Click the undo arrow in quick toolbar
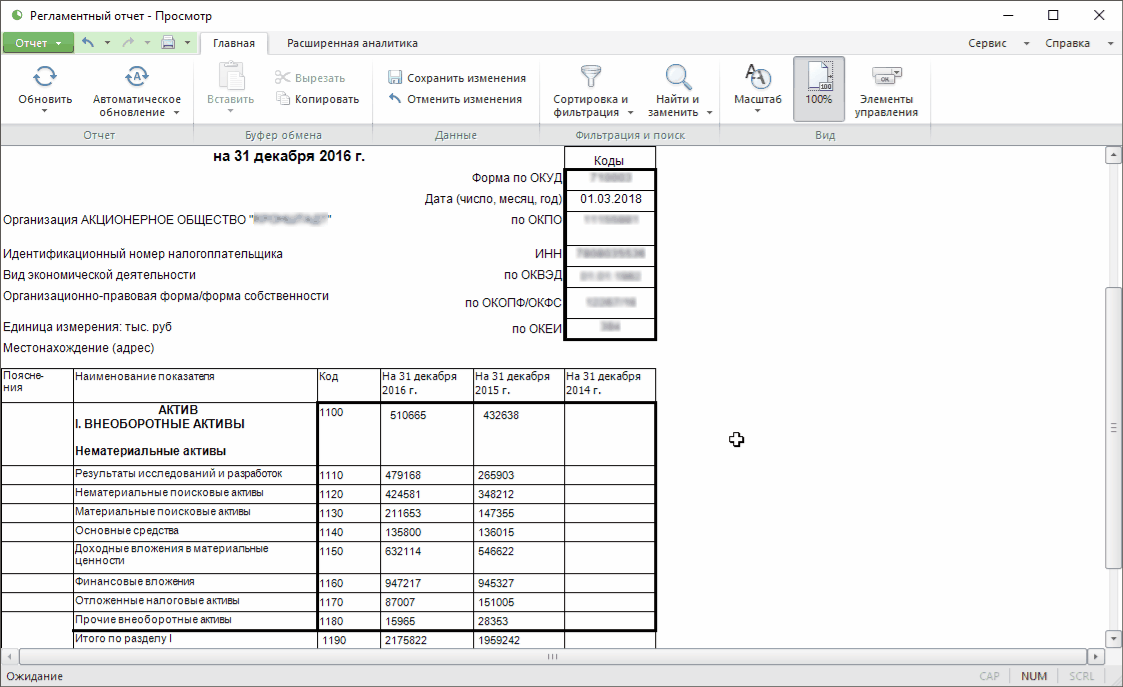Image resolution: width=1123 pixels, height=687 pixels. pyautogui.click(x=88, y=42)
